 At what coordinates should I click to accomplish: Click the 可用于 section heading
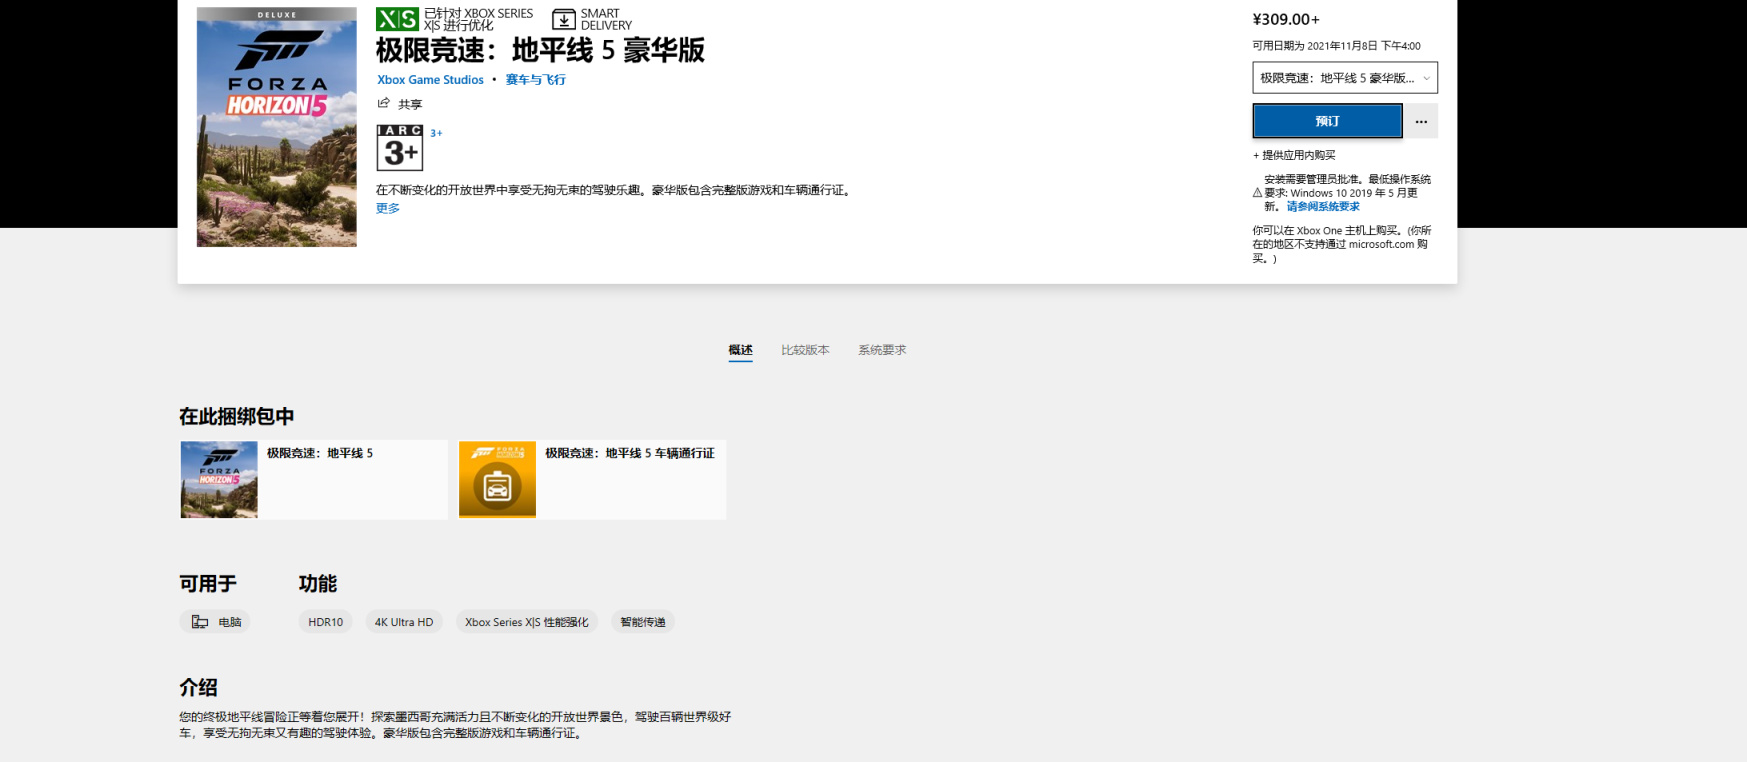[208, 583]
